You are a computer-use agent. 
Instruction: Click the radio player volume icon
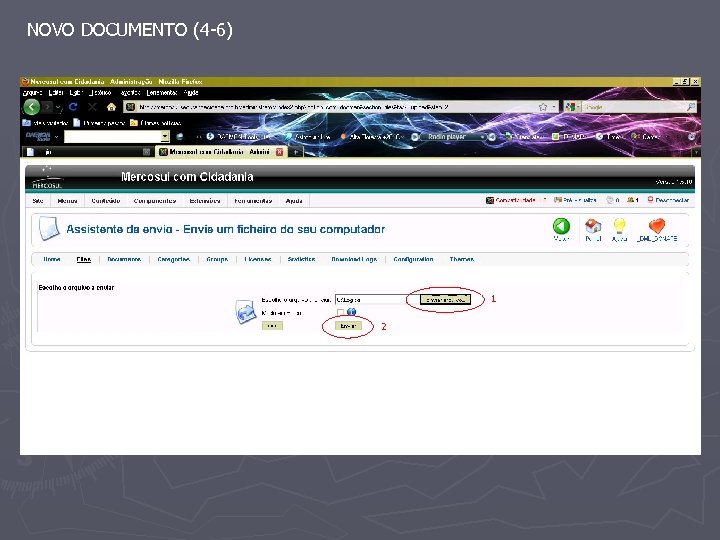[492, 137]
